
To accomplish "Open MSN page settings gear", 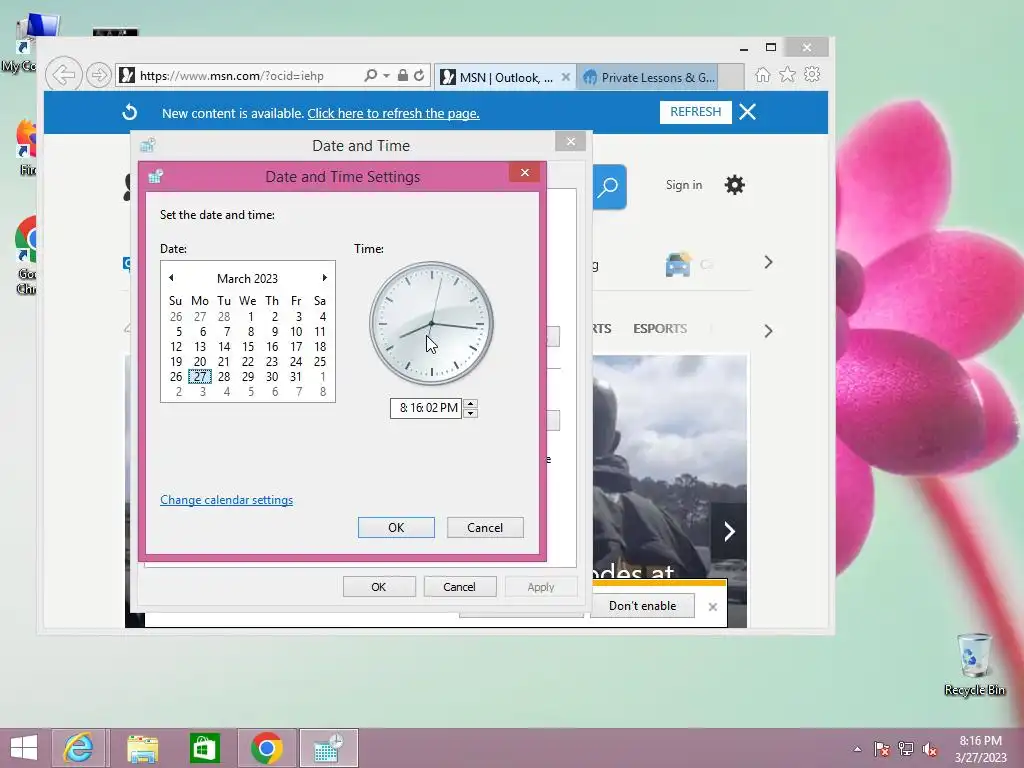I will point(735,185).
